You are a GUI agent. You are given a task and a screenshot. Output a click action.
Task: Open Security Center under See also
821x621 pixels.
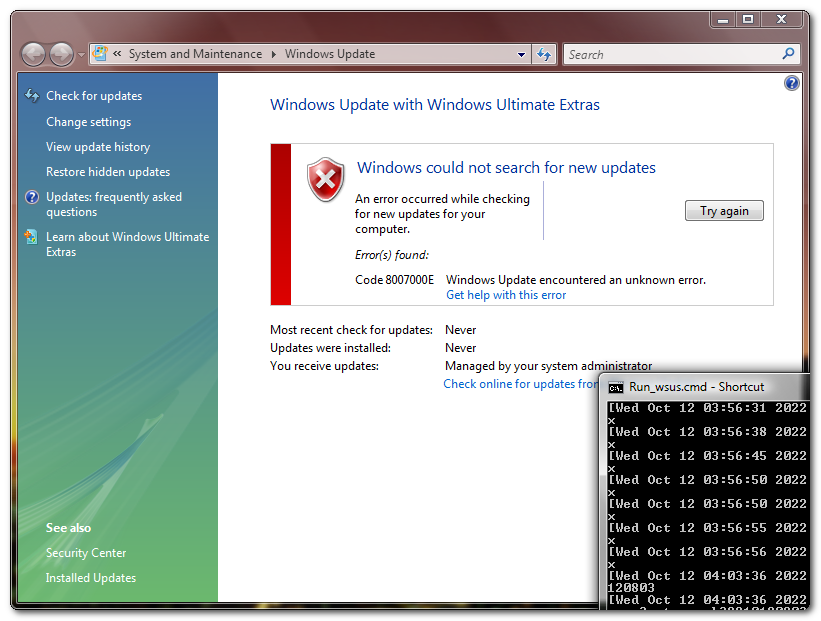(86, 553)
